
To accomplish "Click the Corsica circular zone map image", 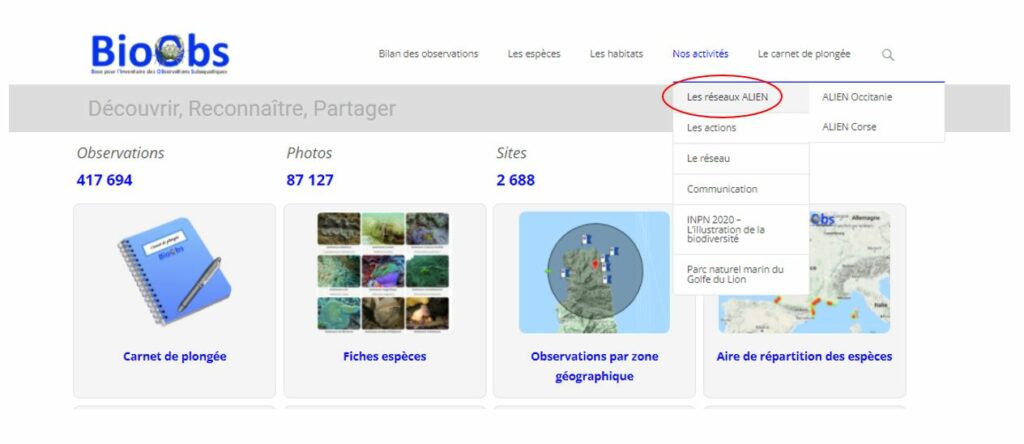I will point(594,272).
